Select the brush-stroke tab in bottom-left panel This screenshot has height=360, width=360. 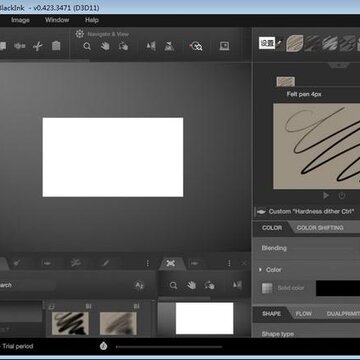point(47,263)
